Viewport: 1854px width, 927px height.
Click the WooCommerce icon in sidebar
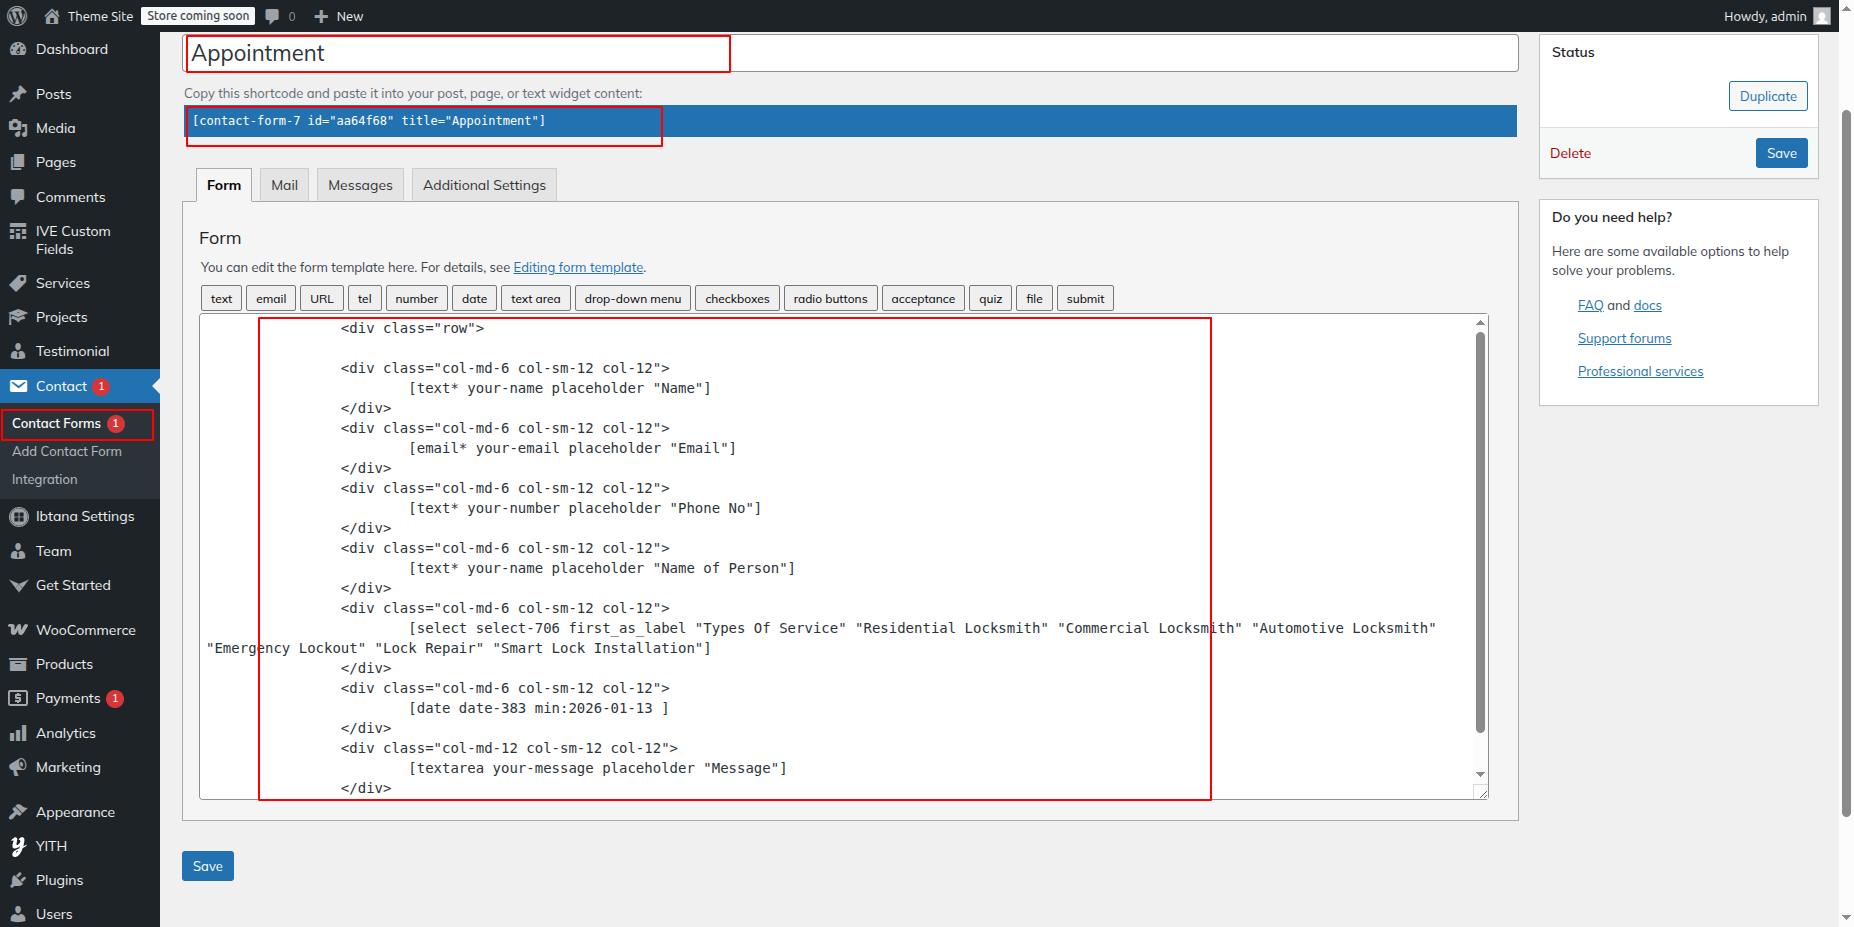click(18, 630)
